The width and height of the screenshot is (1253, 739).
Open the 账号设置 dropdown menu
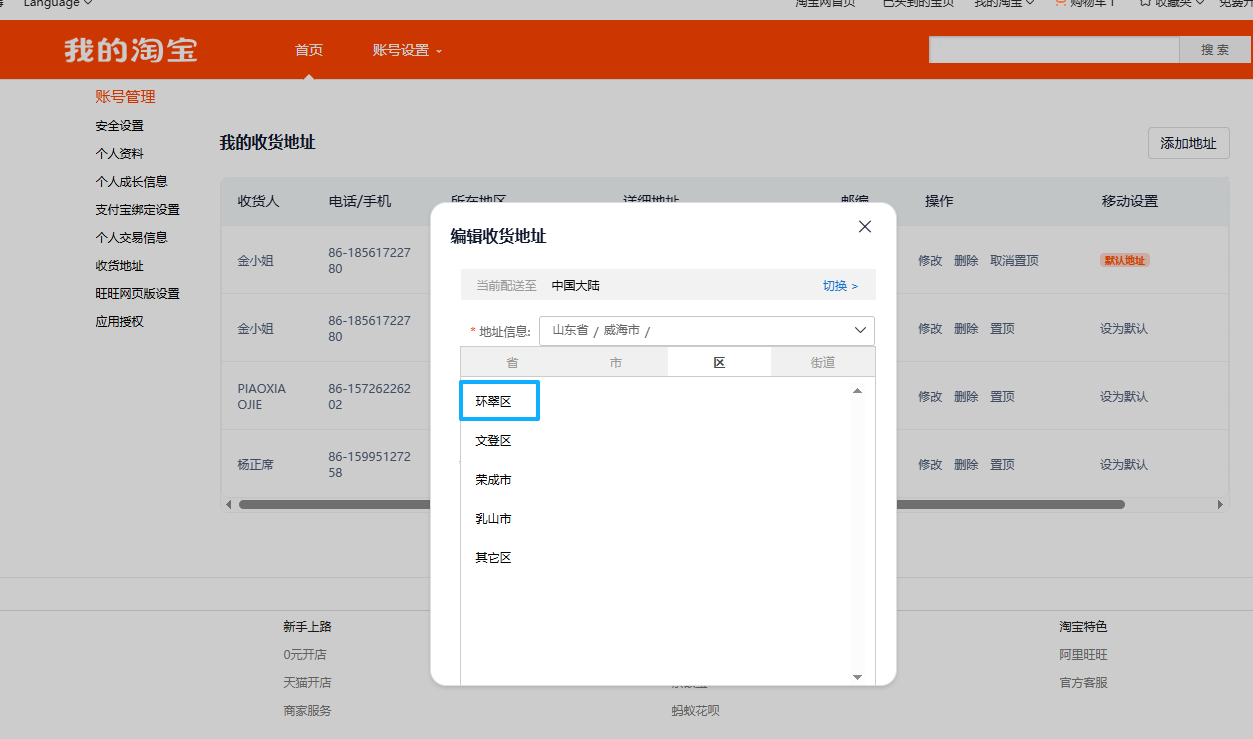pos(407,50)
